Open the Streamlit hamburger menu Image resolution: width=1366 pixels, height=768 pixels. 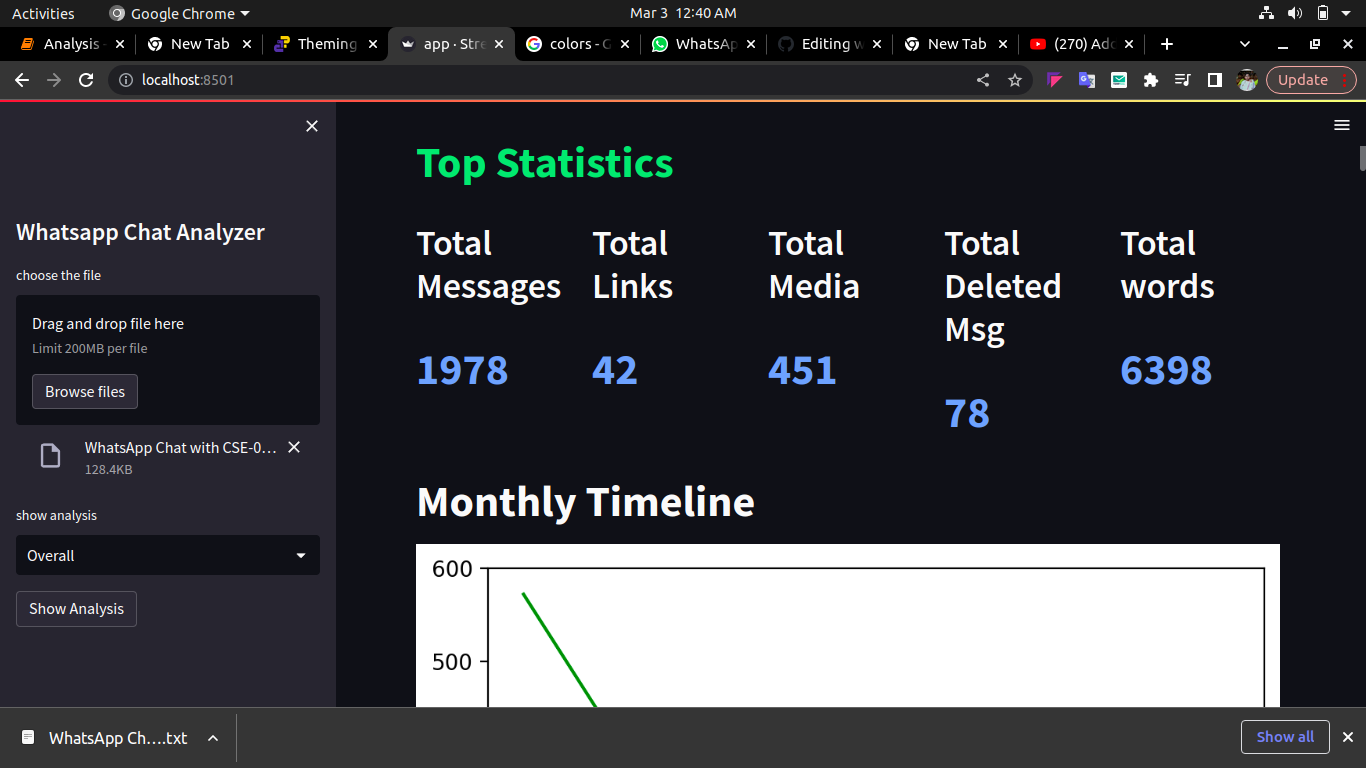[x=1341, y=125]
